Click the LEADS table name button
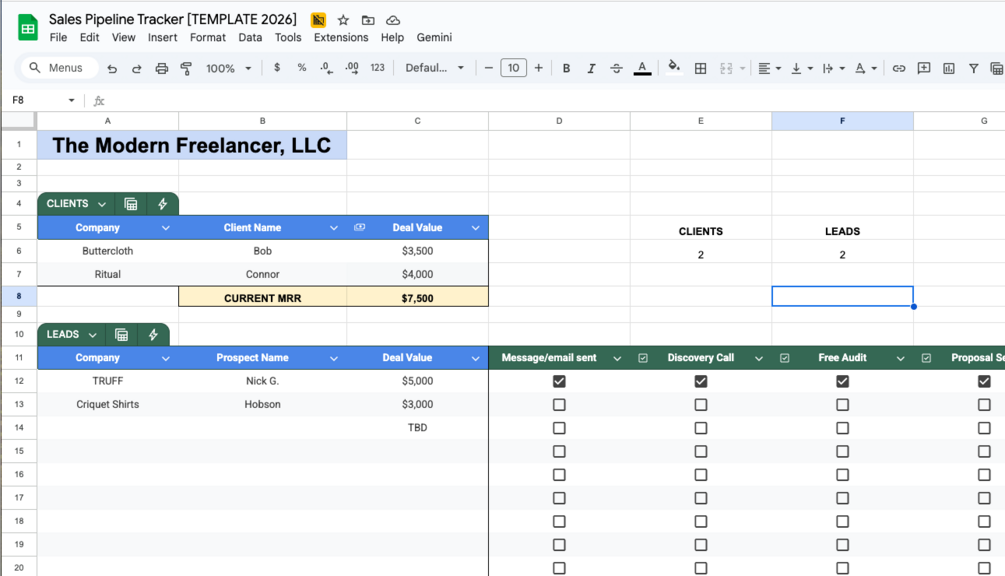The width and height of the screenshot is (1005, 576). pos(71,334)
